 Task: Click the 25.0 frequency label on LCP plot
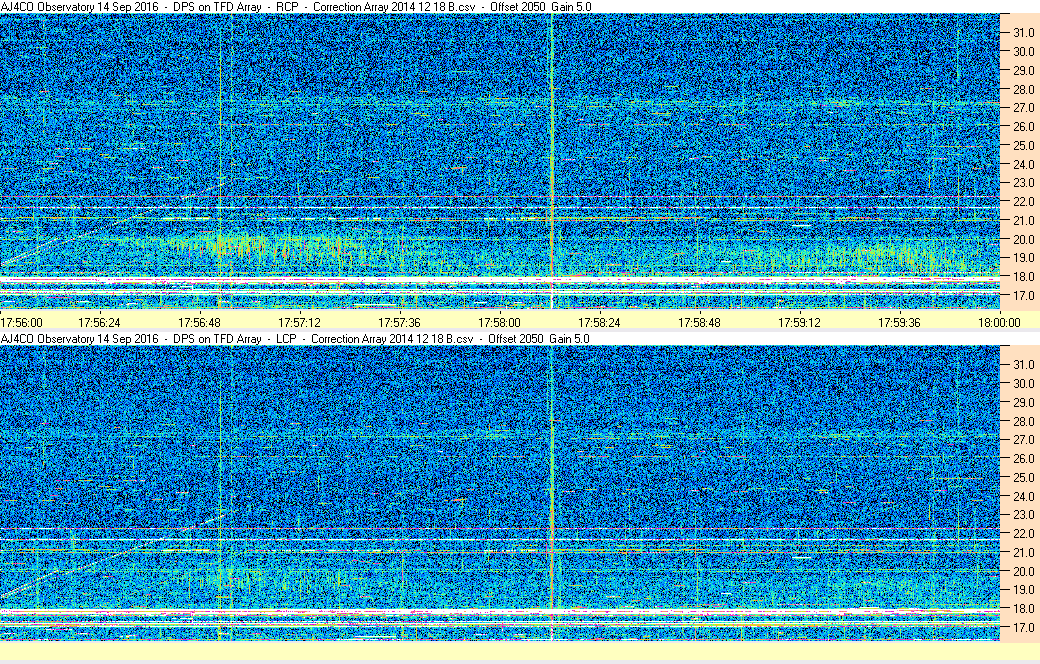point(1023,477)
